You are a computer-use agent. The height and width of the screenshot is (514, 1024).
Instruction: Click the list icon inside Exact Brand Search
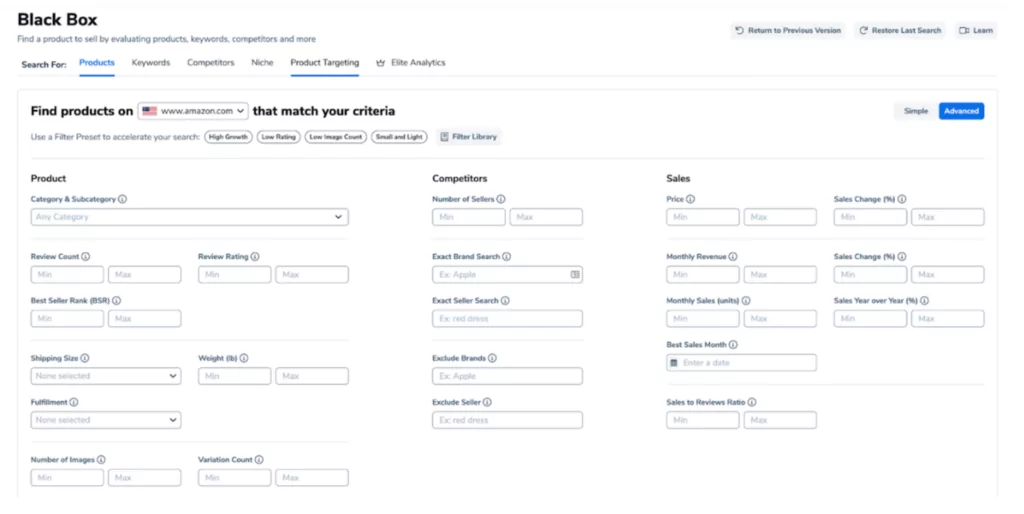pos(575,274)
